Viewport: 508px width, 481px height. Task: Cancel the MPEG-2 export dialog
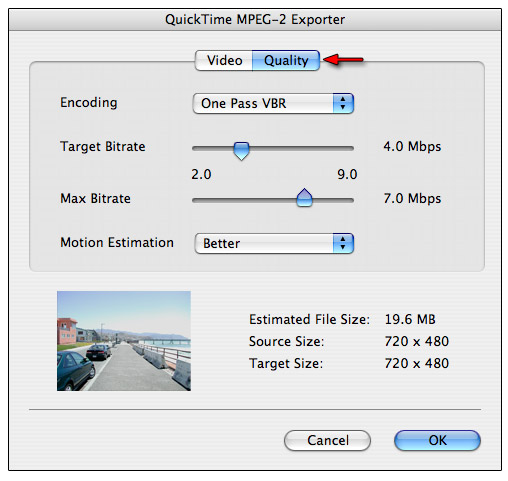coord(327,440)
